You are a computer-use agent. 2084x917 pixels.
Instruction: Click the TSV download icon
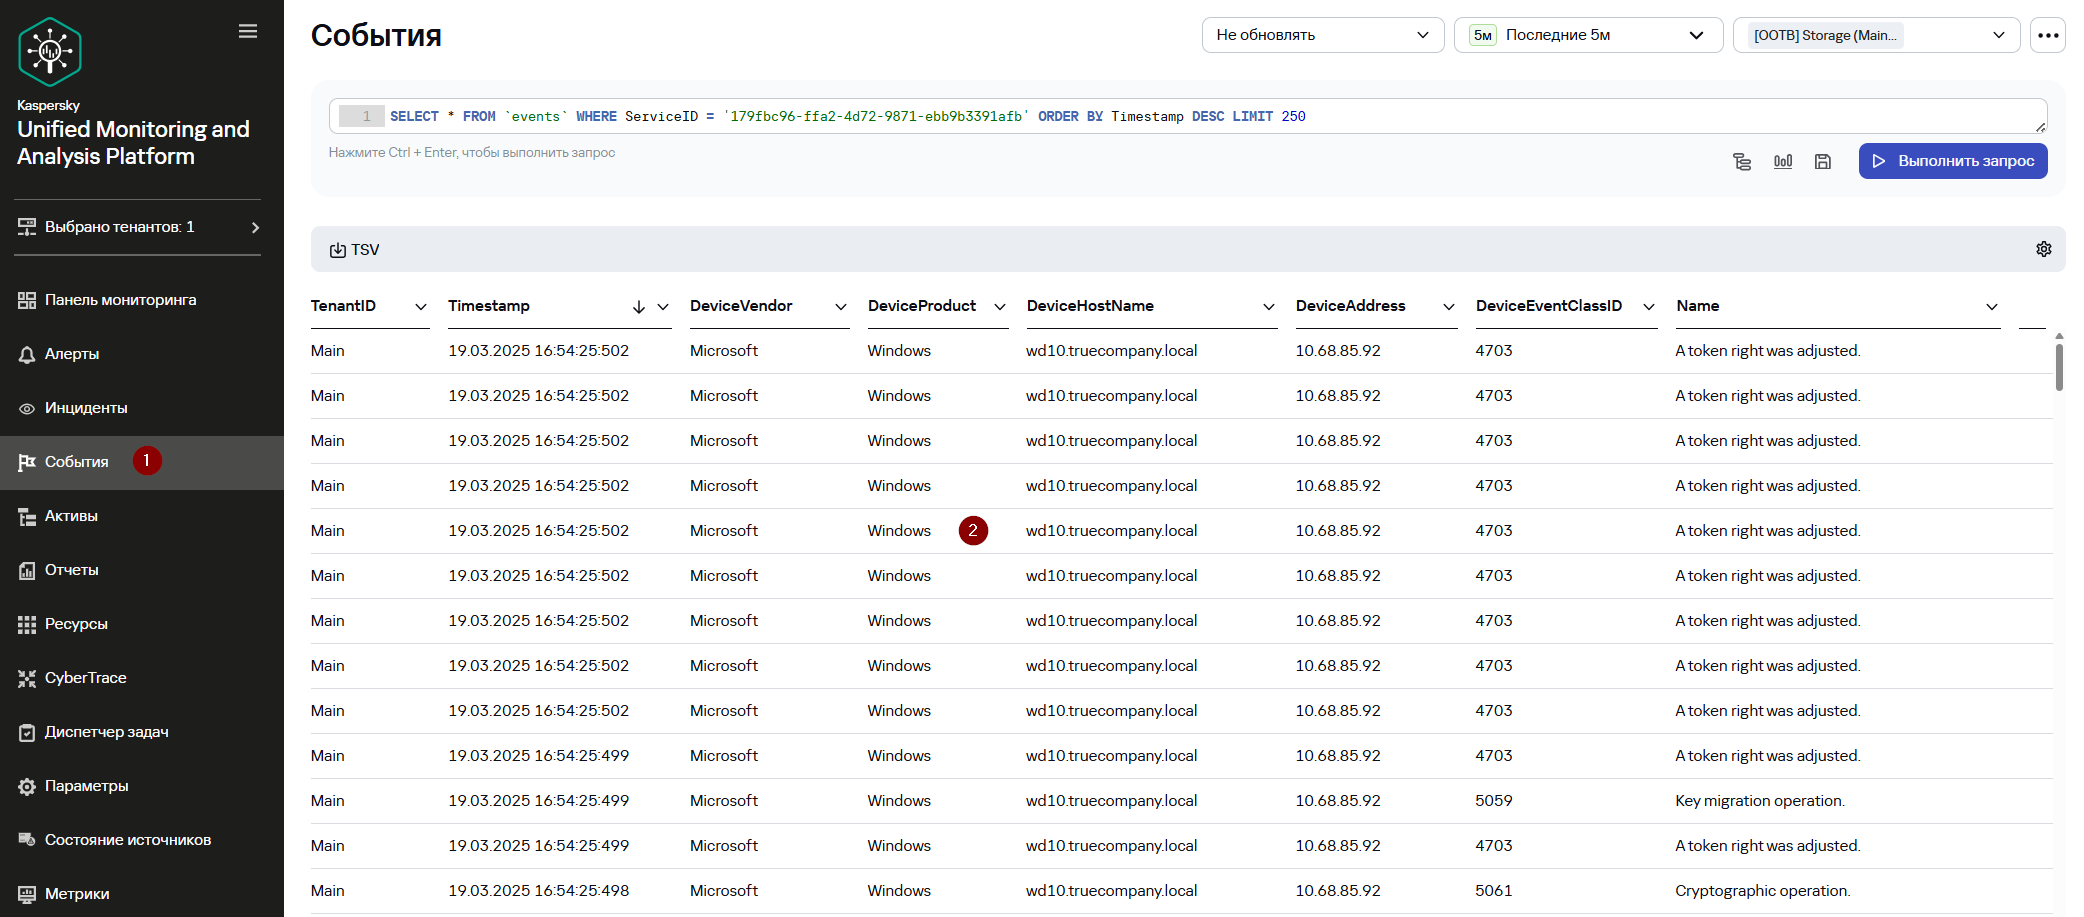coord(338,250)
